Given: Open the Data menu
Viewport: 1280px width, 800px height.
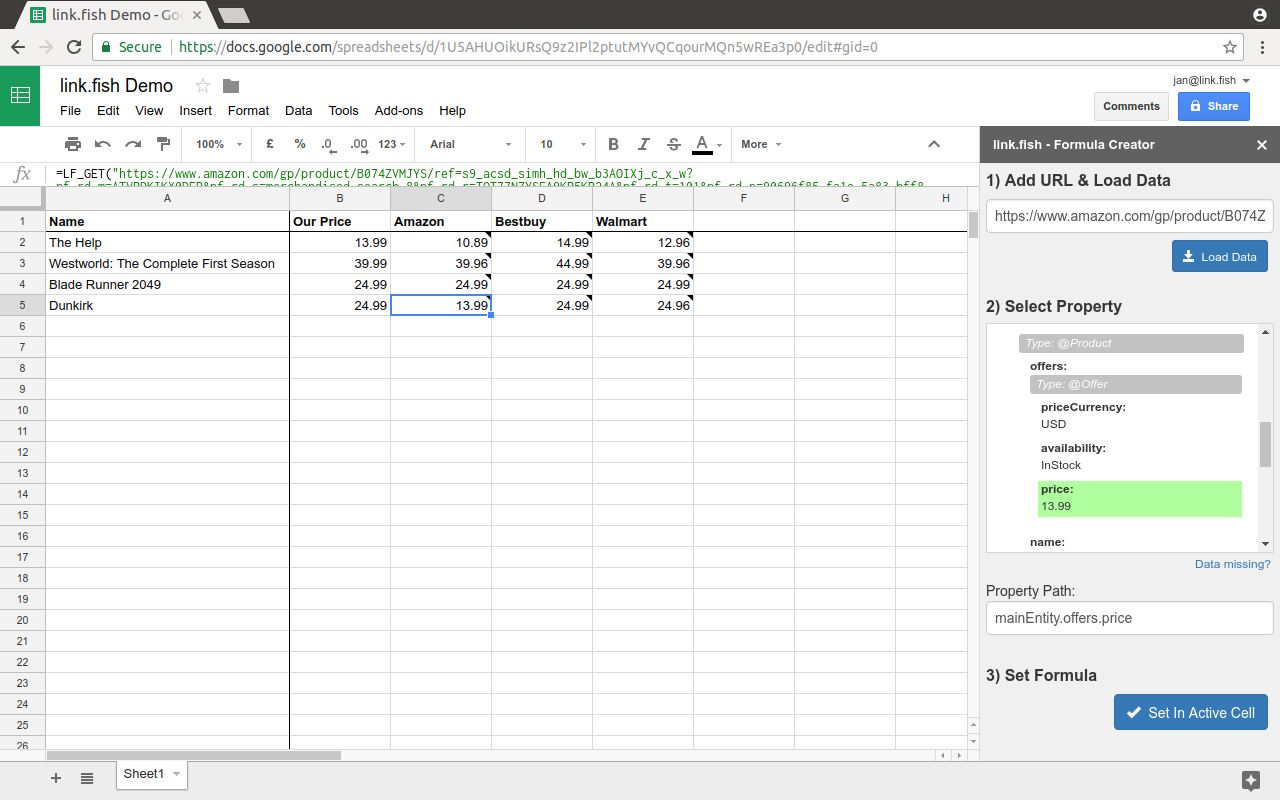Looking at the screenshot, I should coord(298,110).
